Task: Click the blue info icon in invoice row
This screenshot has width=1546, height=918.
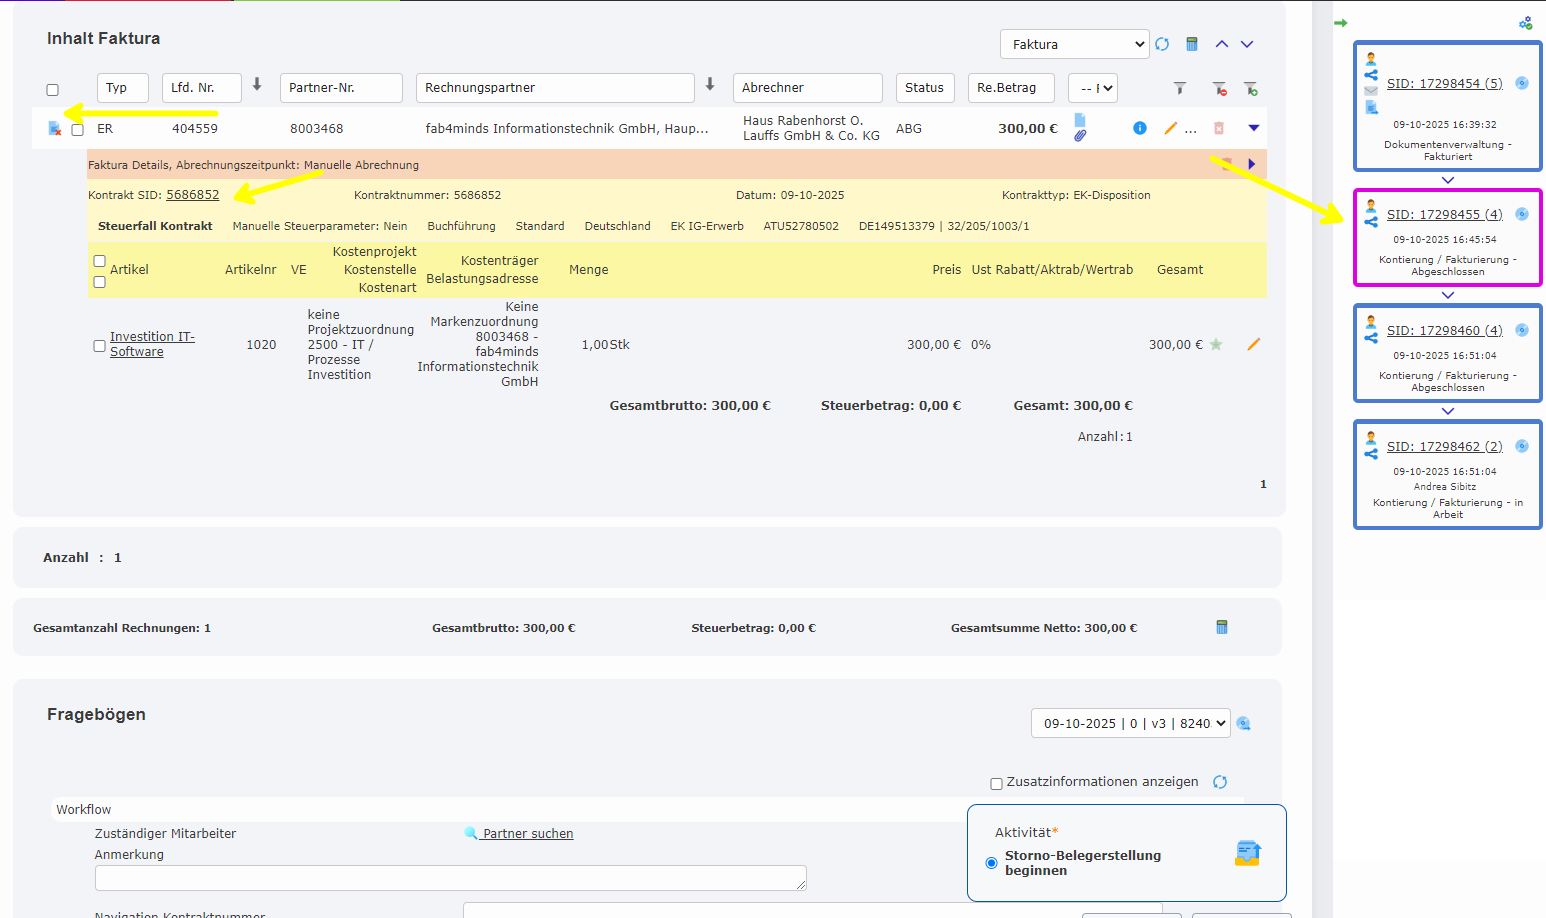Action: pyautogui.click(x=1140, y=128)
